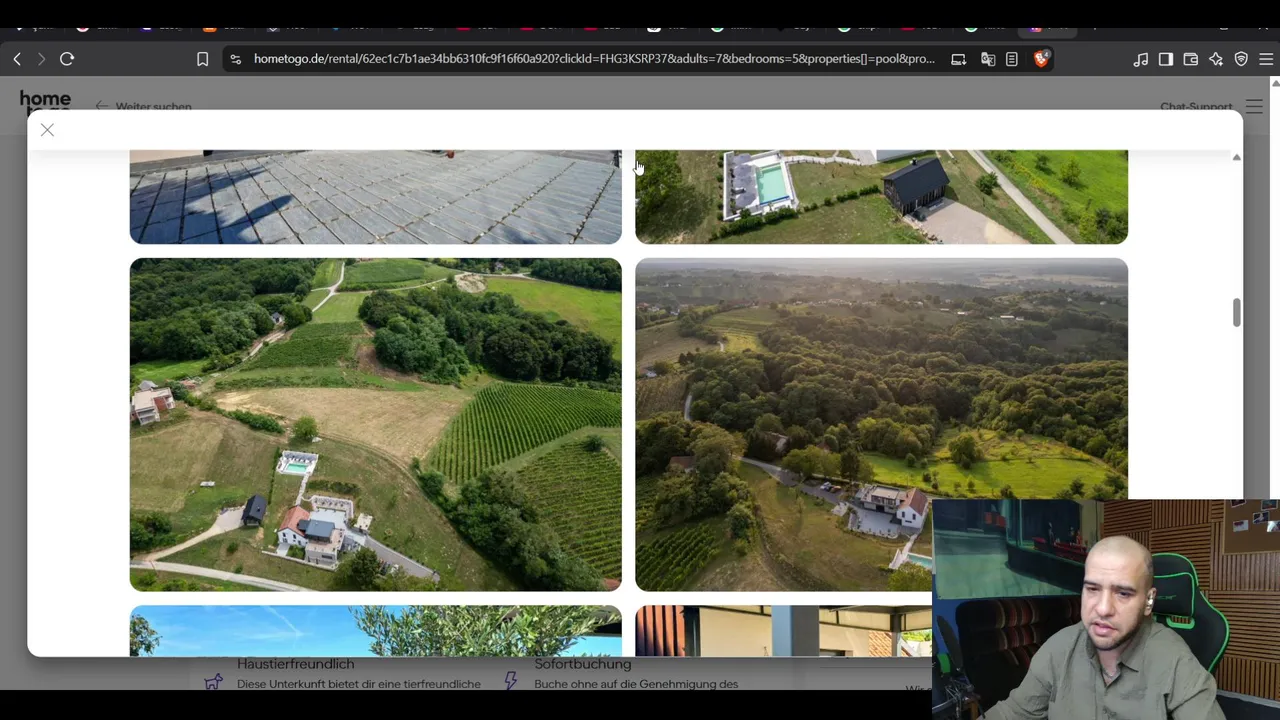Bookmark this page
Viewport: 1280px width, 720px height.
coord(202,60)
